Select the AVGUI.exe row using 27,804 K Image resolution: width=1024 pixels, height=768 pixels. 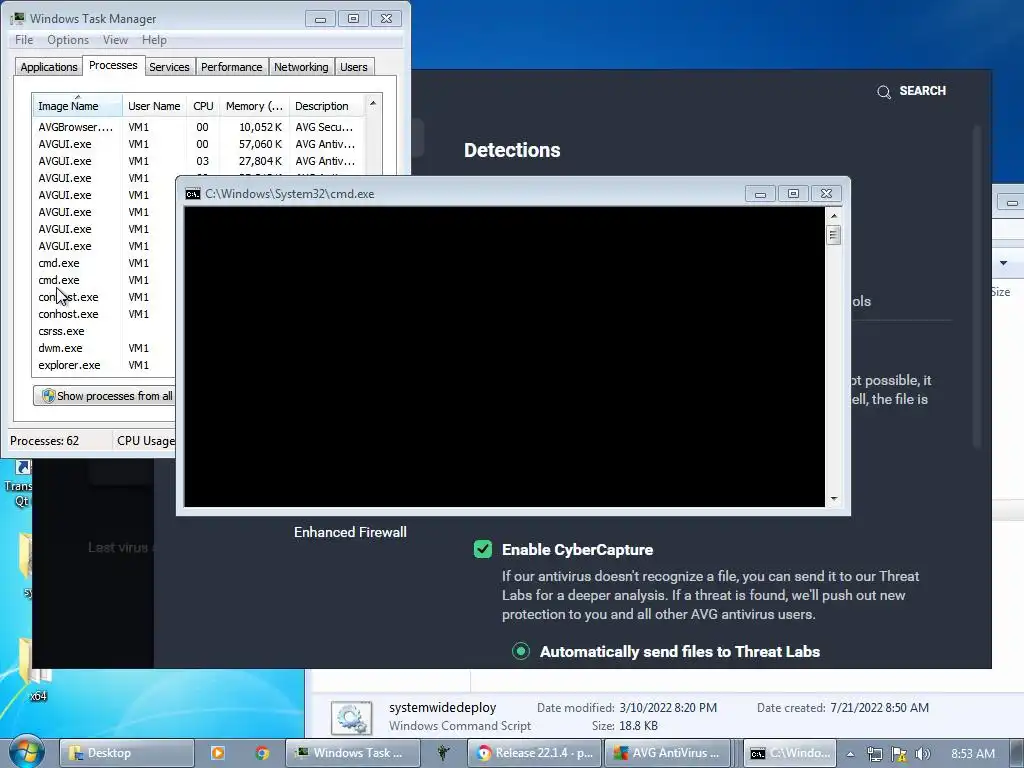pyautogui.click(x=198, y=161)
